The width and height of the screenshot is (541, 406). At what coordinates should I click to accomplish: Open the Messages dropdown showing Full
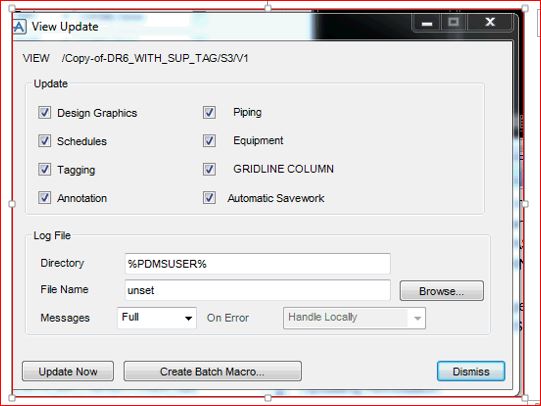point(157,318)
